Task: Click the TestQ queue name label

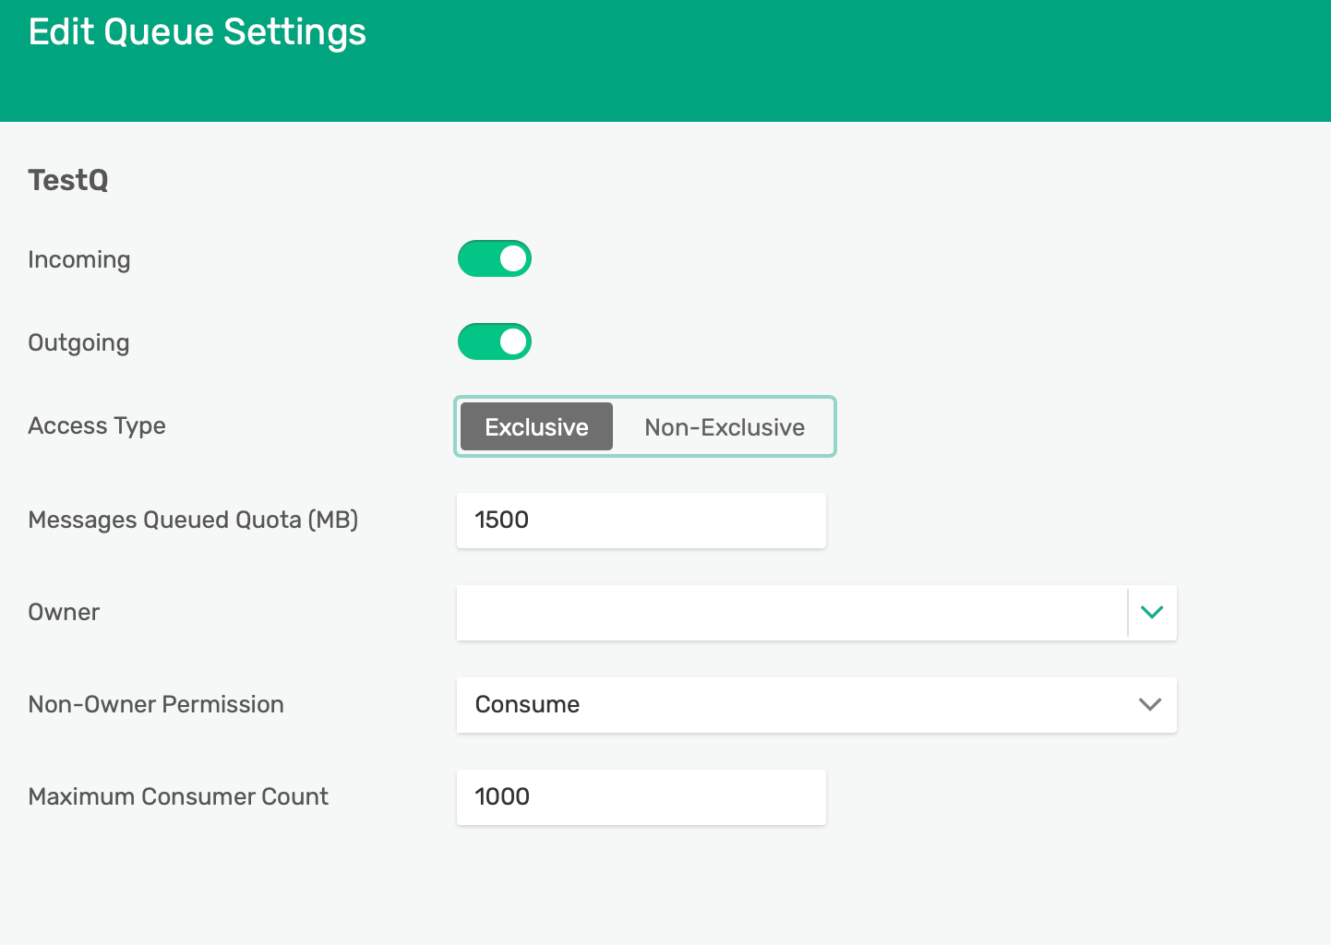Action: coord(67,180)
